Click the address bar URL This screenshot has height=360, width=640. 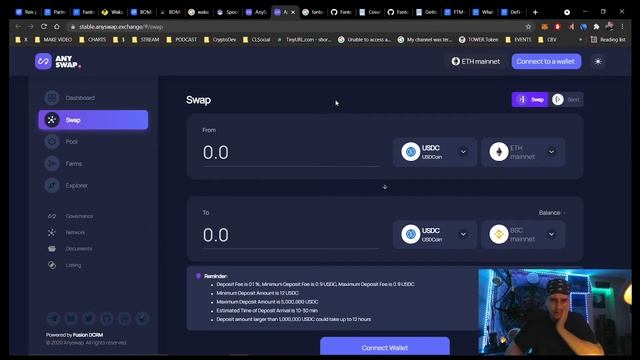click(x=121, y=27)
